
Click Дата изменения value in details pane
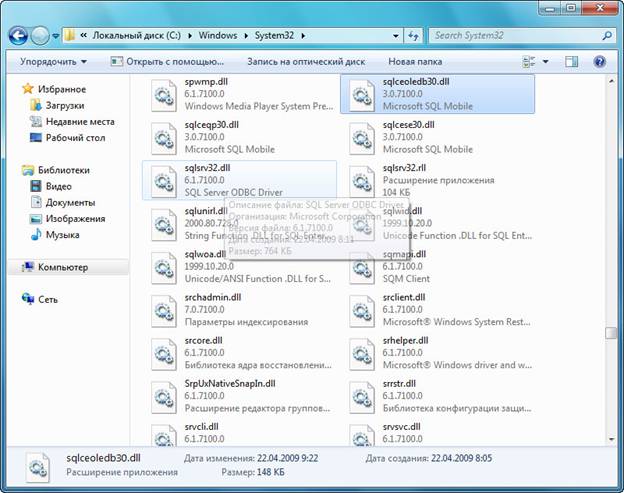coord(287,458)
